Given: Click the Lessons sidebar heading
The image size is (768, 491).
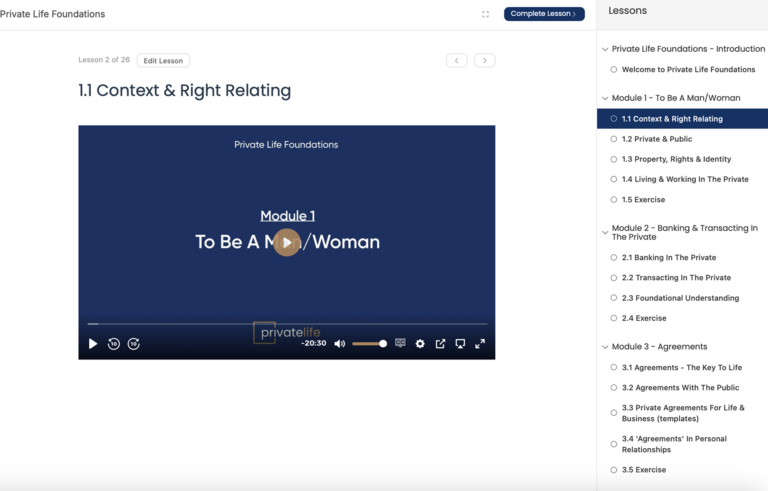Looking at the screenshot, I should click(x=627, y=11).
